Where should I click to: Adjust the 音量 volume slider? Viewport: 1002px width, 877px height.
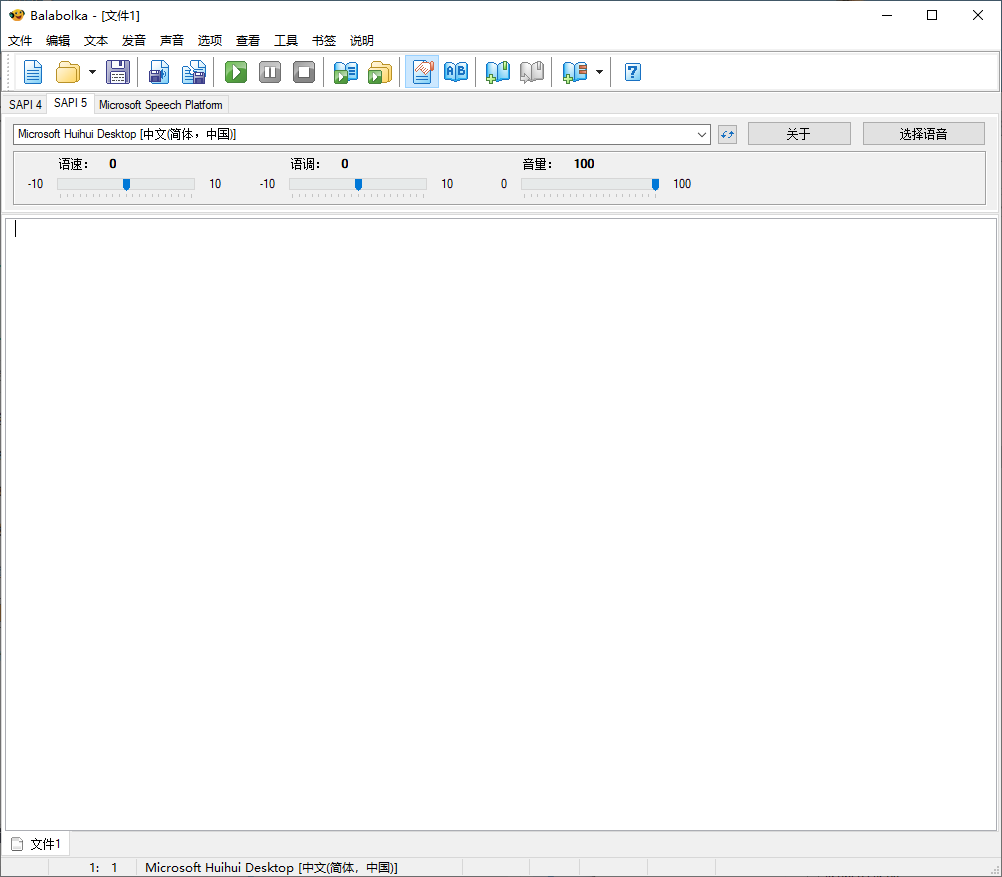655,184
